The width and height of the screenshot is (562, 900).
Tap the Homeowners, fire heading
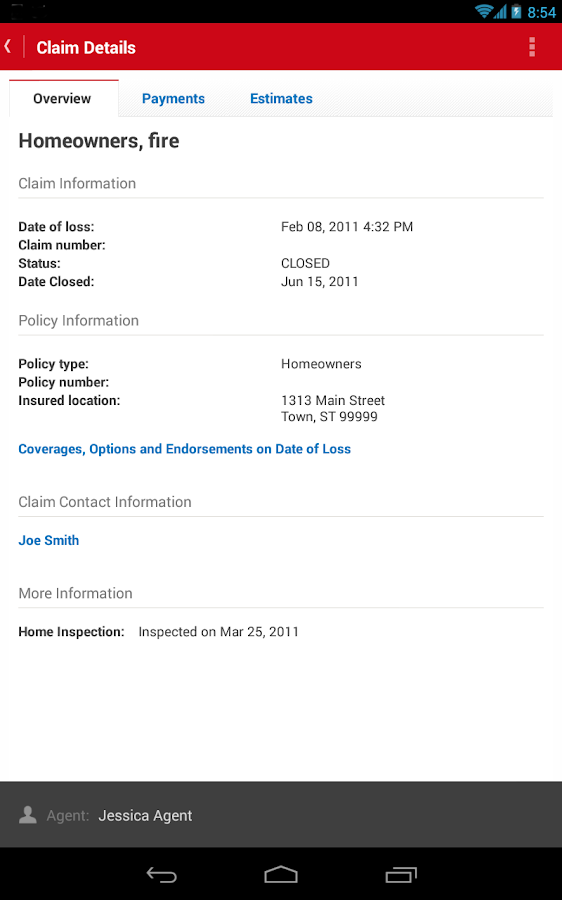[x=99, y=141]
